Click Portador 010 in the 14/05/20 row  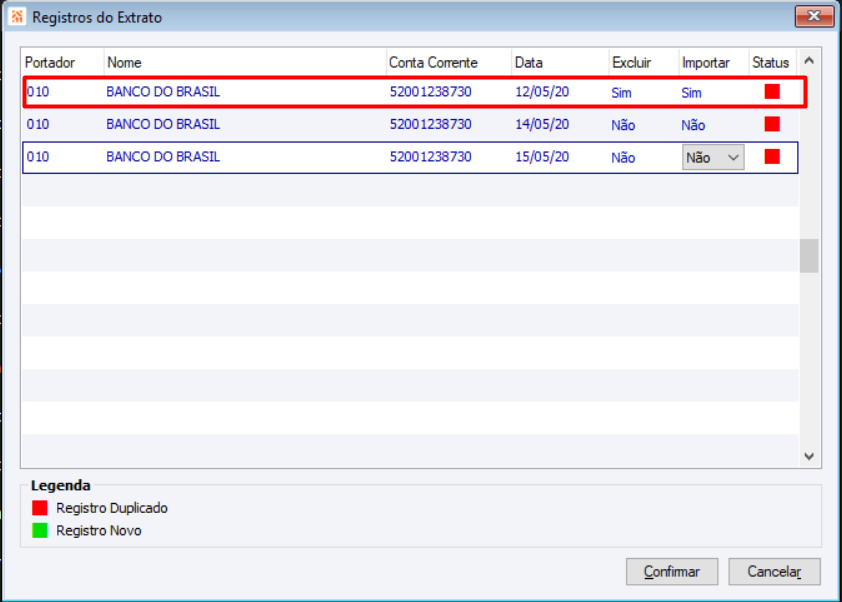[x=38, y=125]
